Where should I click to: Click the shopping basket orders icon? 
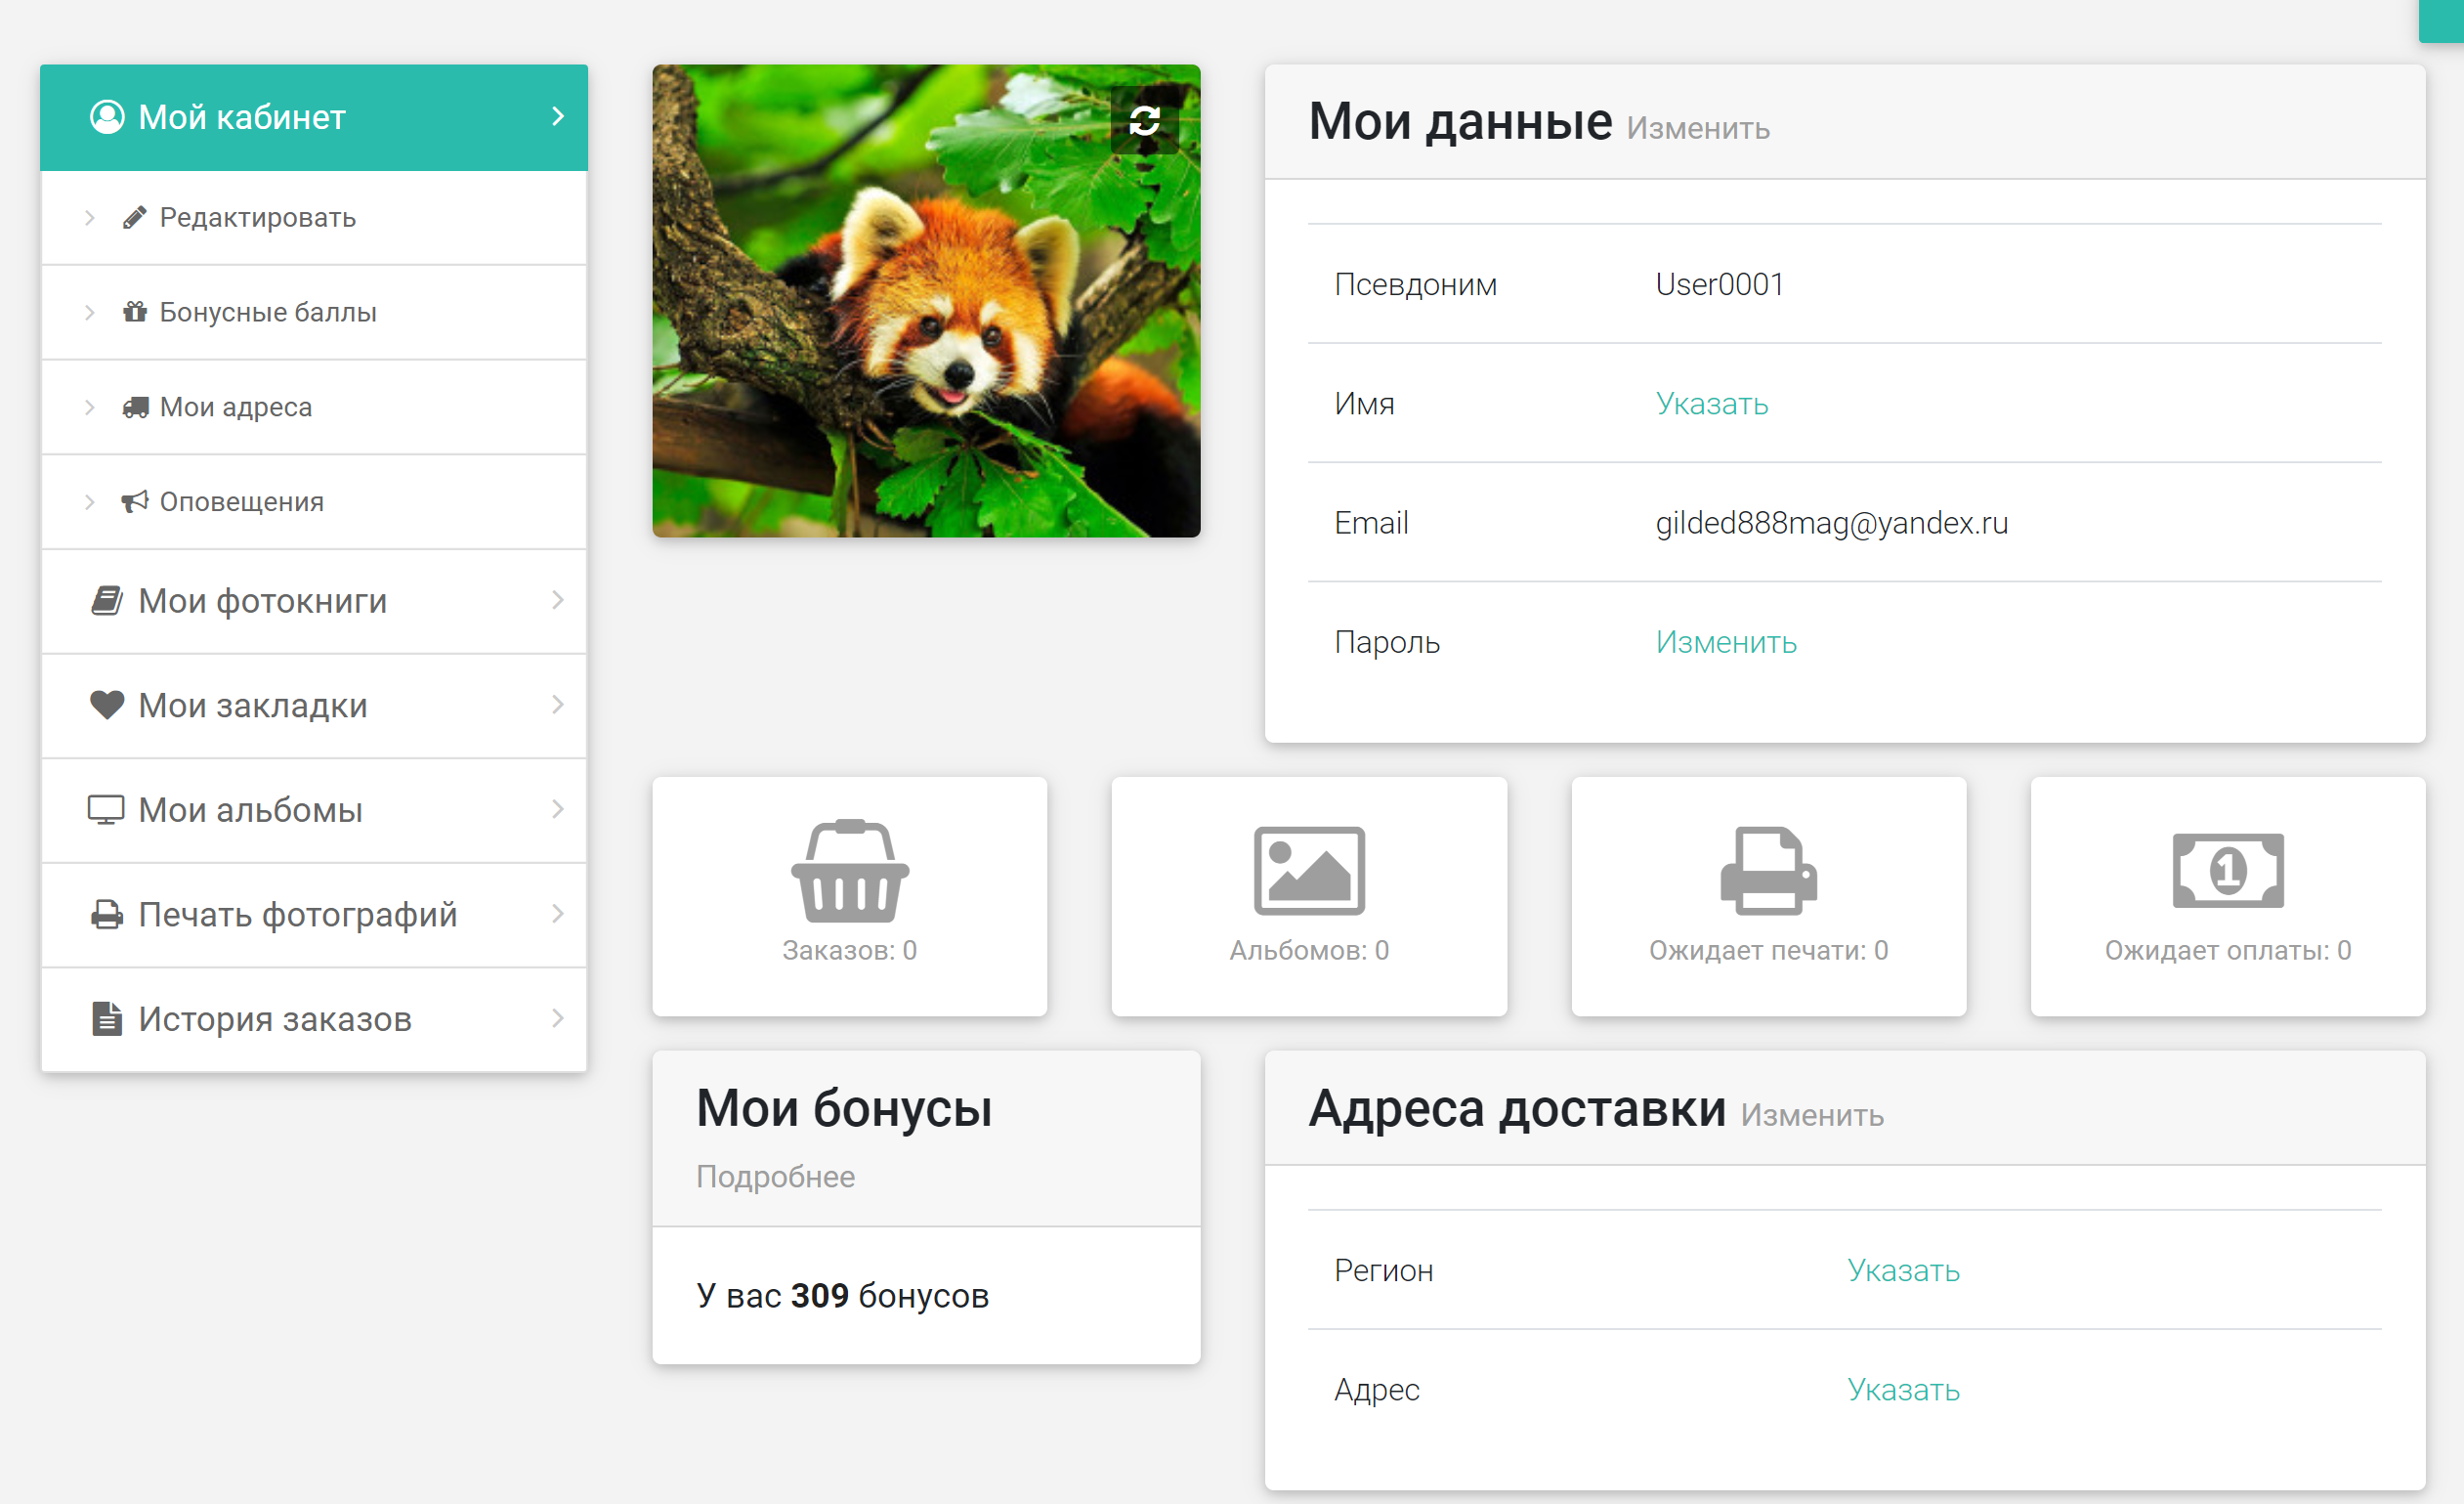point(849,870)
